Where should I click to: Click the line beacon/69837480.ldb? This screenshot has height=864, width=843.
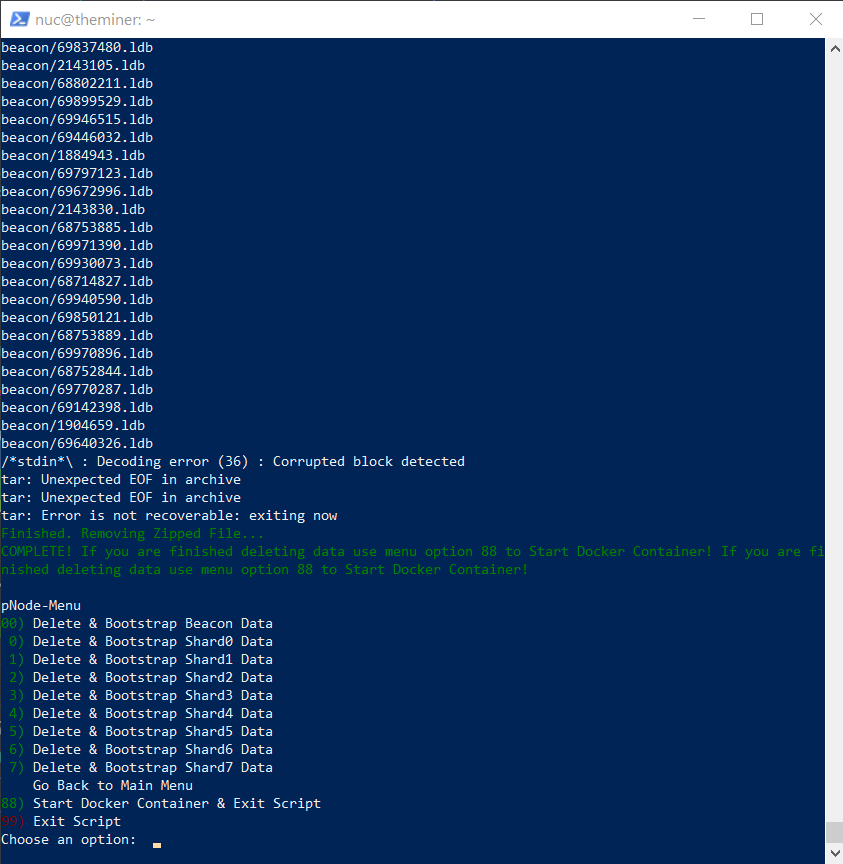click(77, 48)
